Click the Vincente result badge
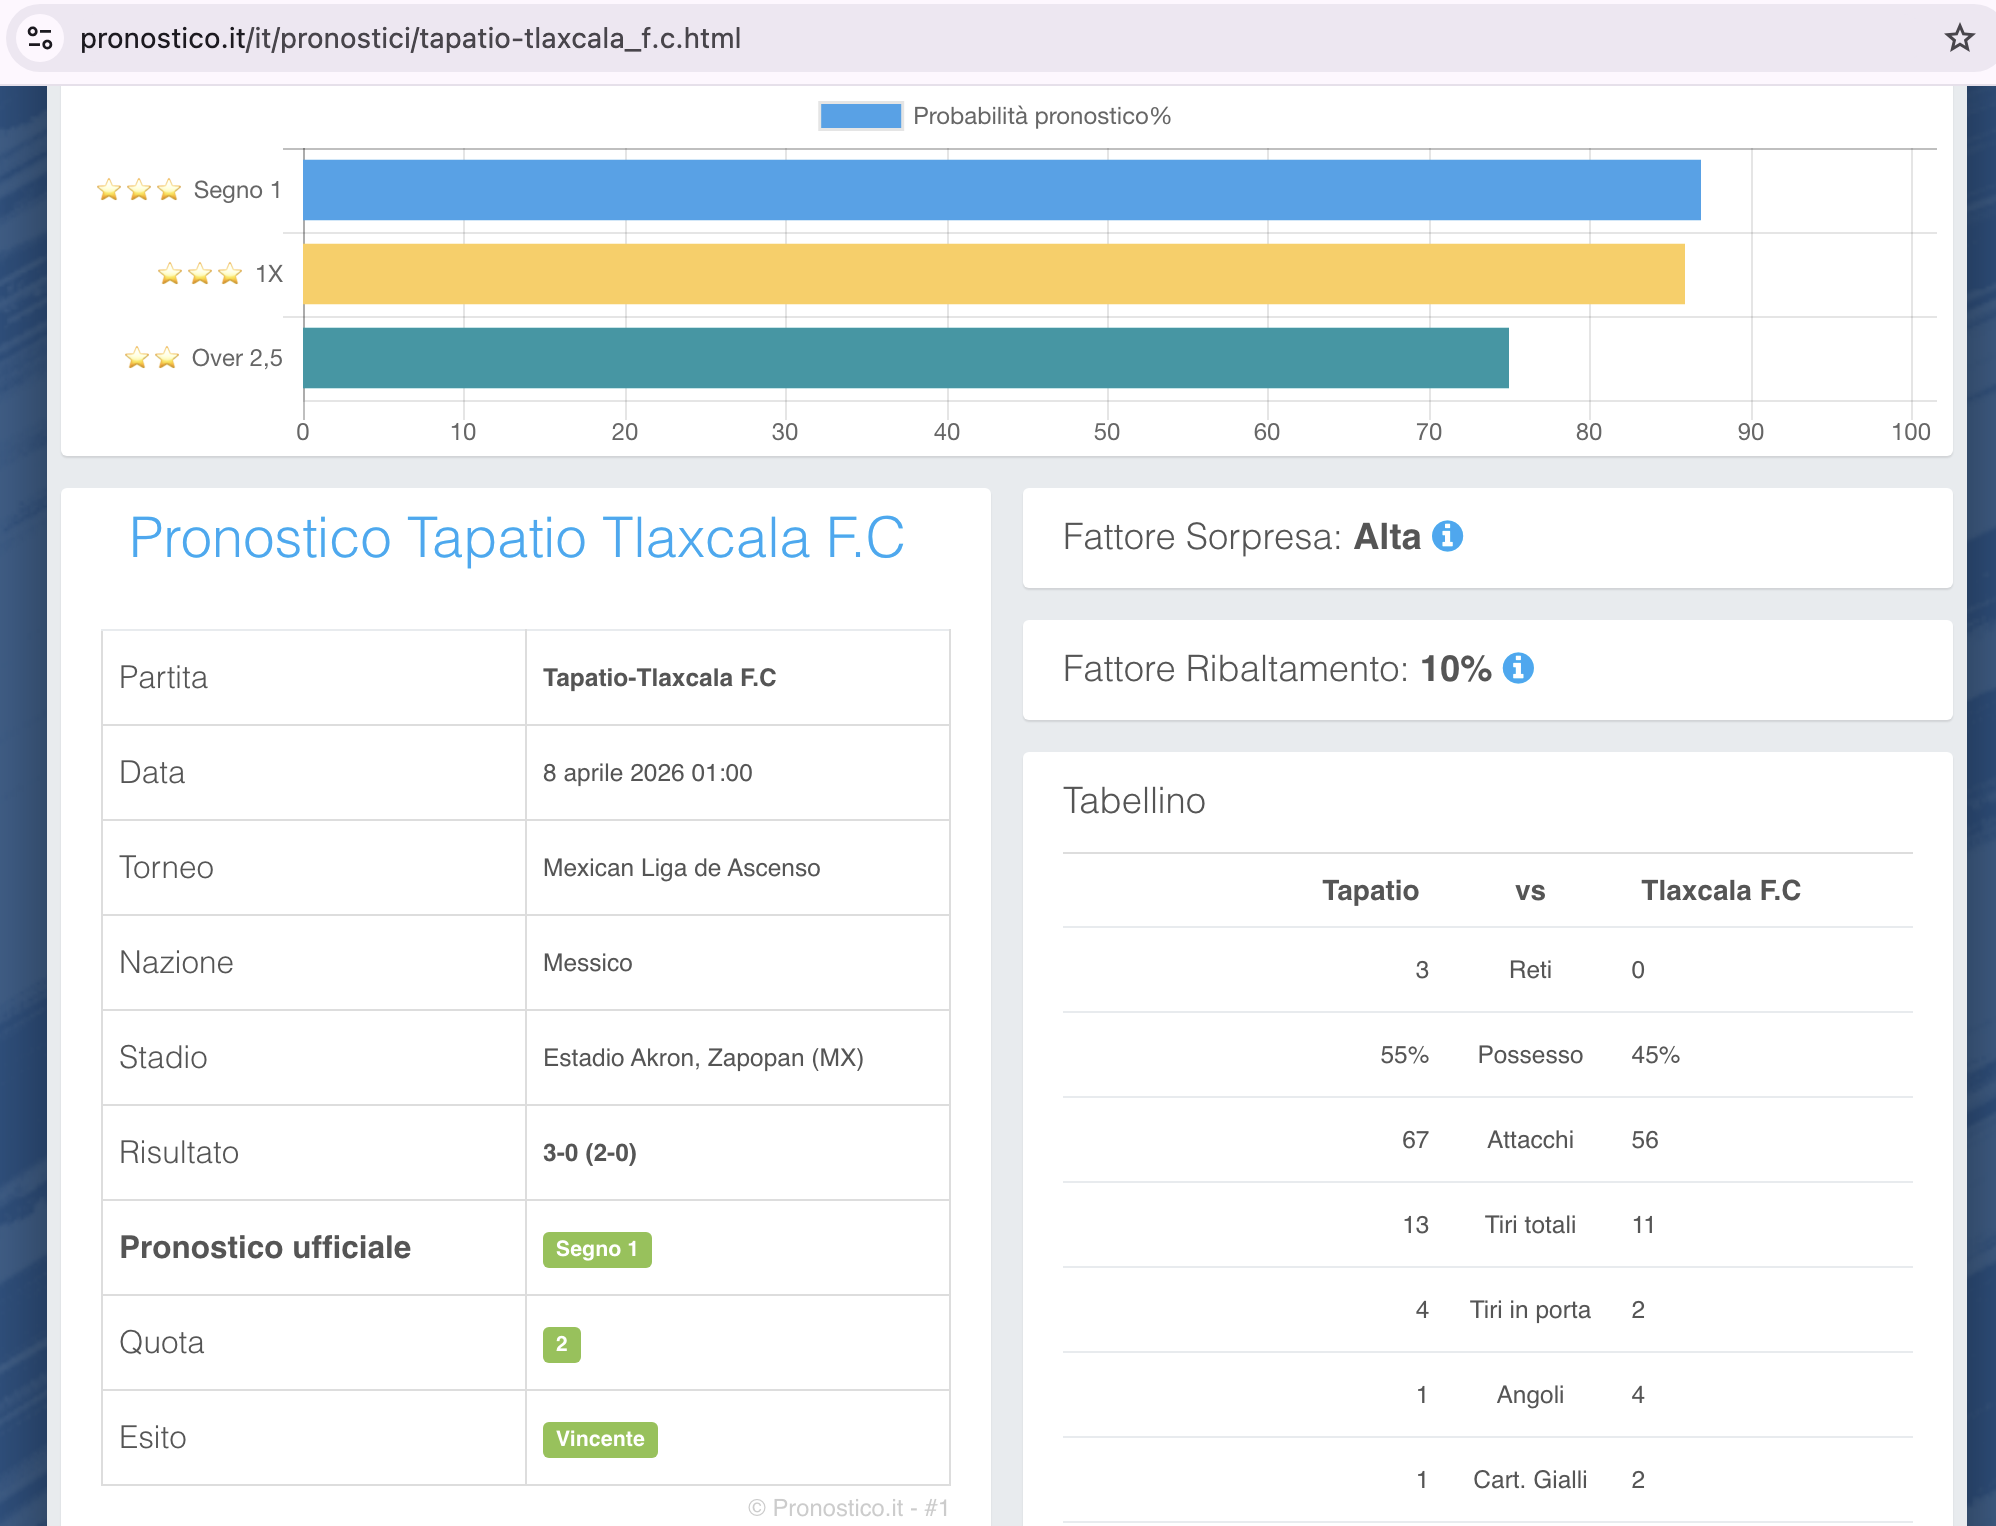This screenshot has width=1996, height=1526. pos(600,1439)
